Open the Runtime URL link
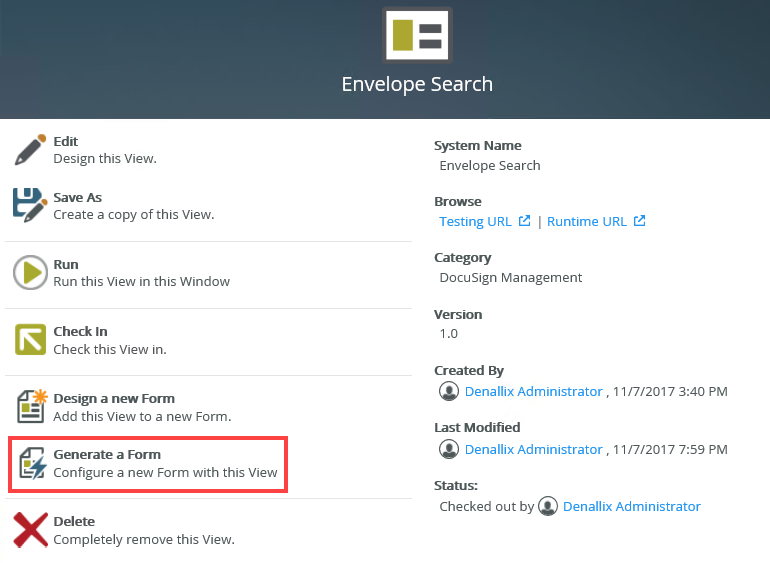Screen dimensions: 770x563 point(587,221)
